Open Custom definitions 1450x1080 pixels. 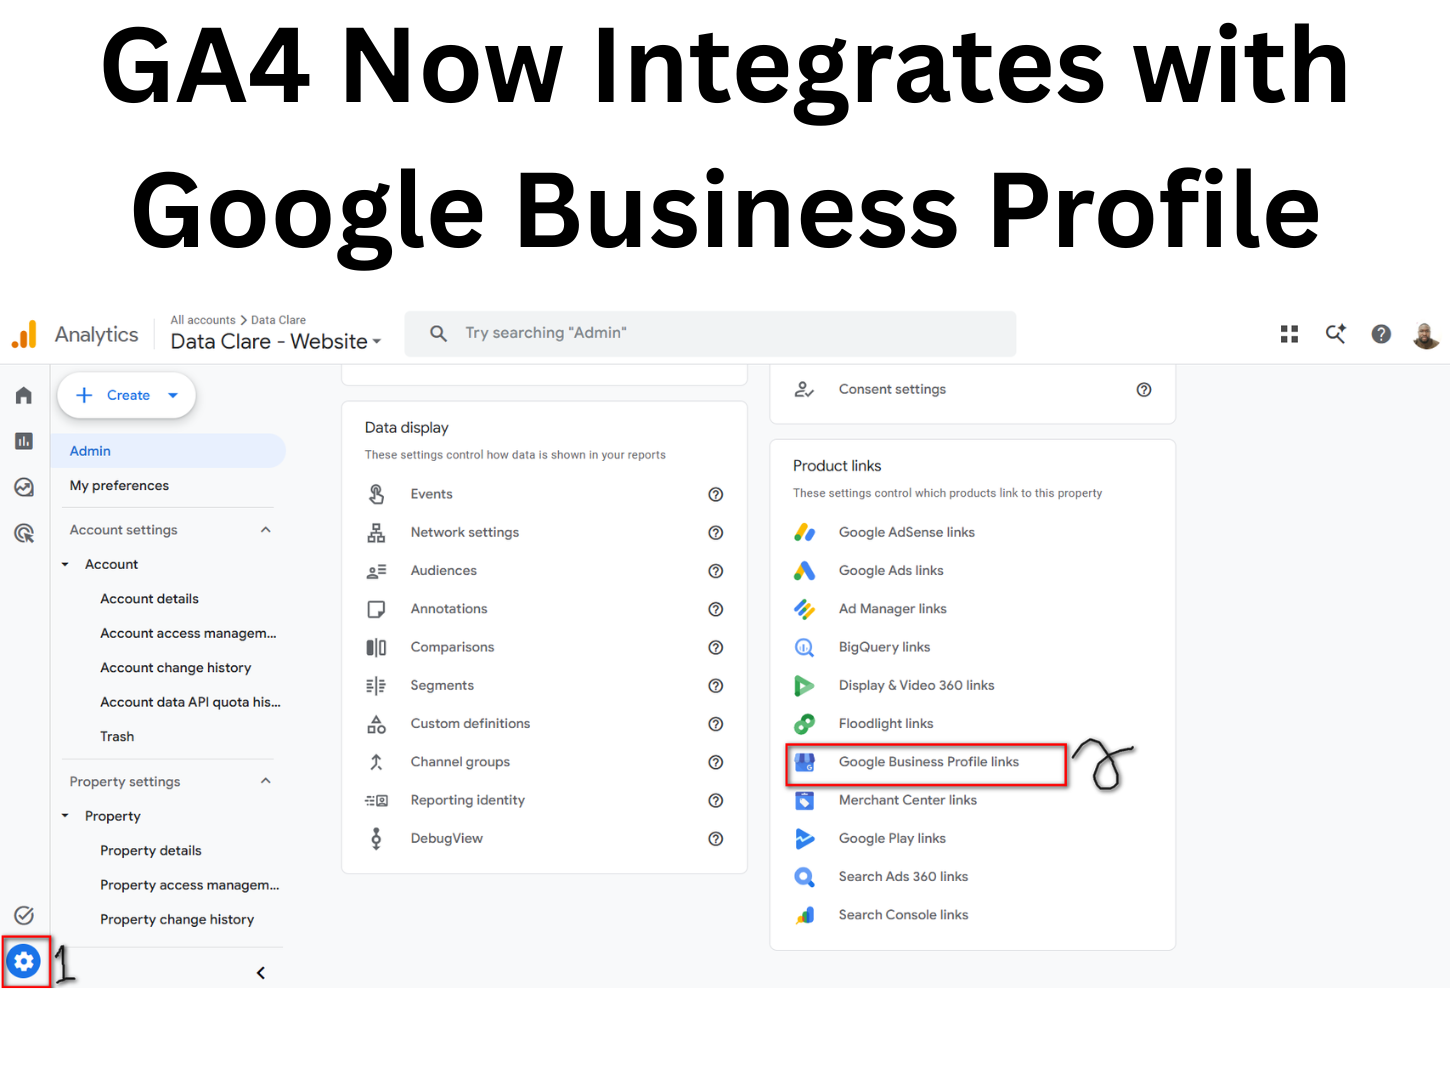coord(470,724)
